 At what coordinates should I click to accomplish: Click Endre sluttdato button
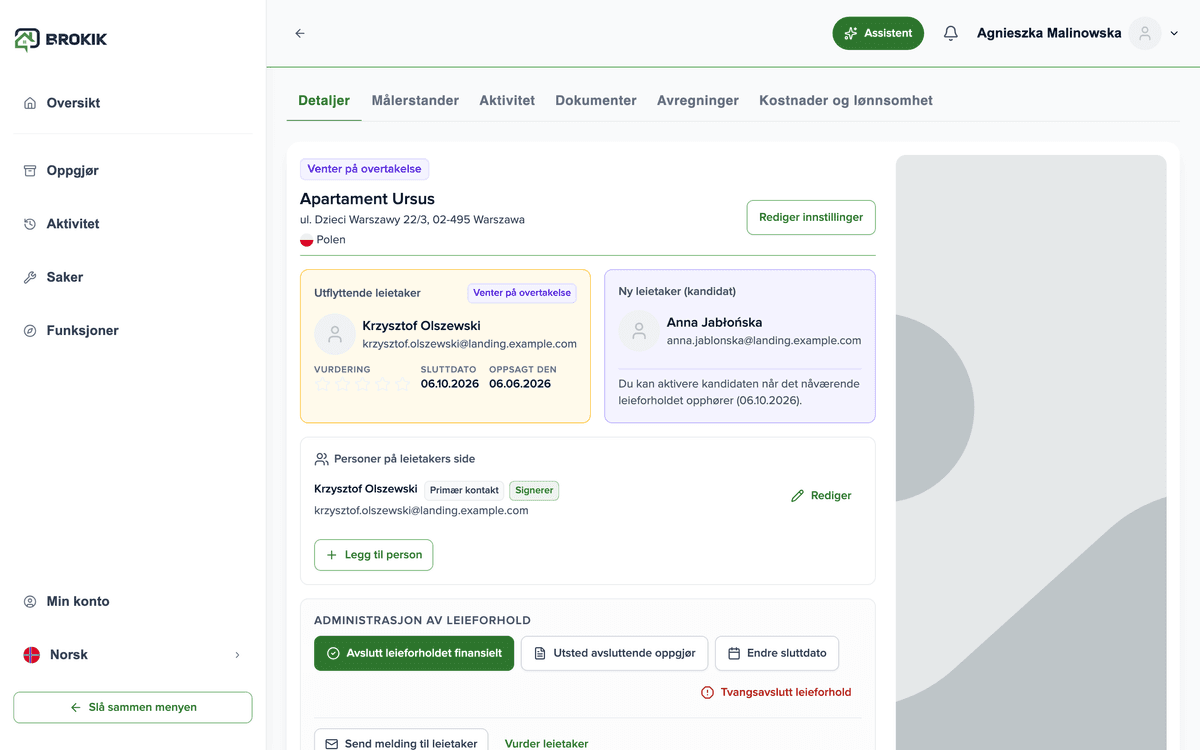click(777, 653)
